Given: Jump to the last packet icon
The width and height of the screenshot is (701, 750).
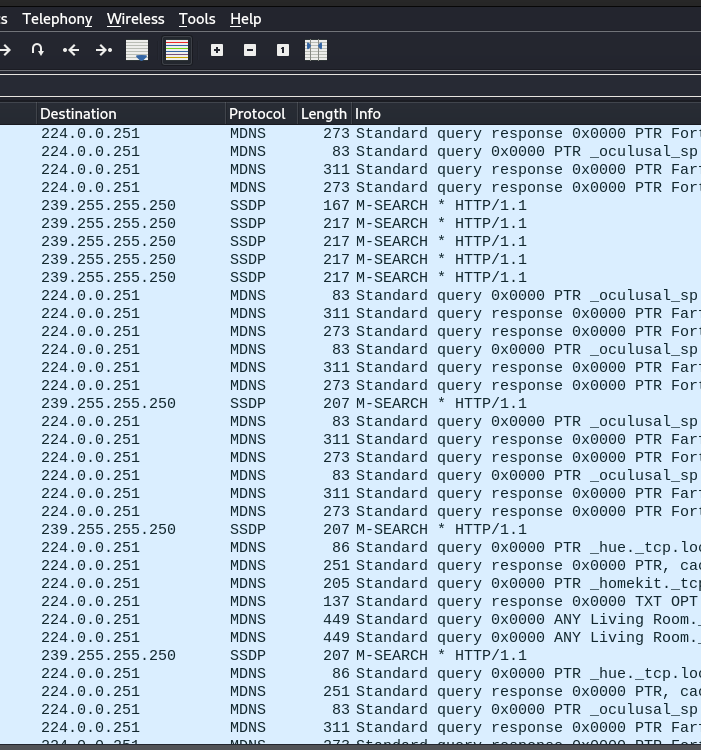Looking at the screenshot, I should 104,50.
